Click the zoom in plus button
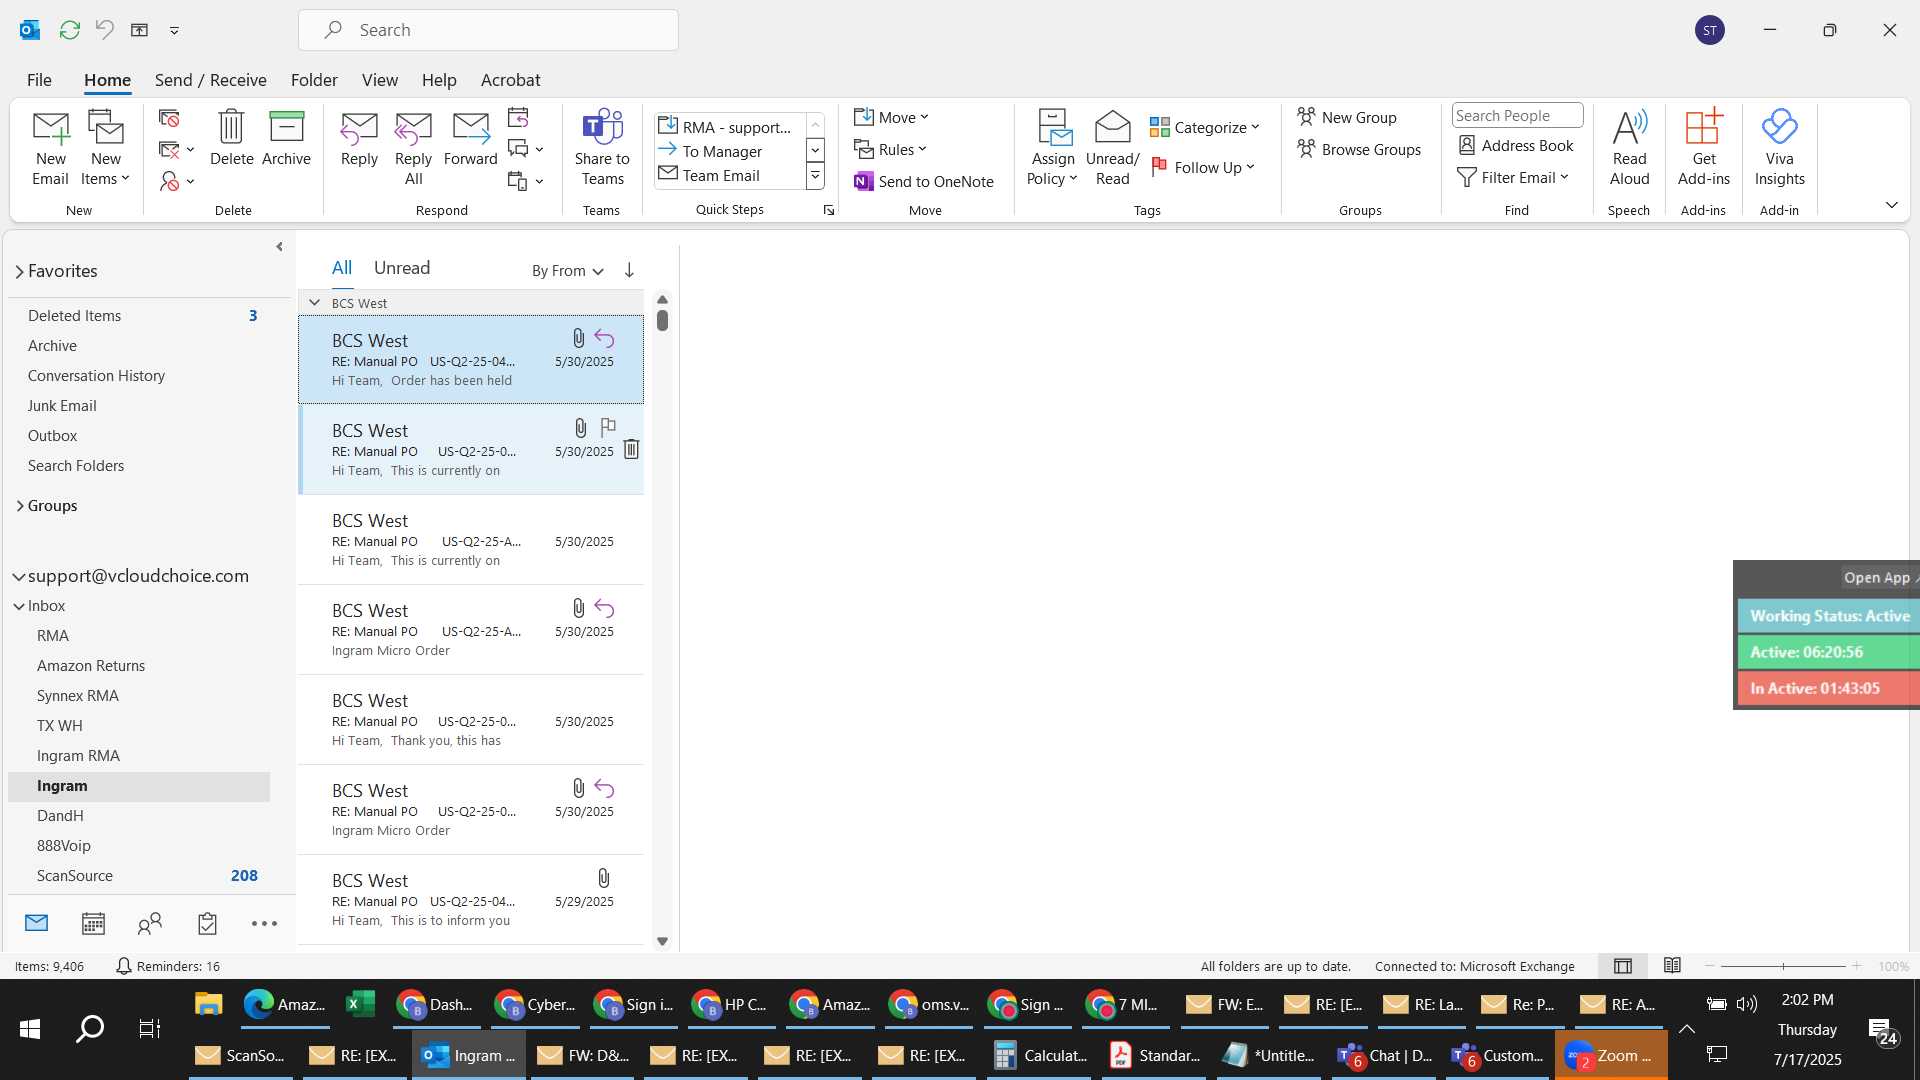 pos(1857,966)
